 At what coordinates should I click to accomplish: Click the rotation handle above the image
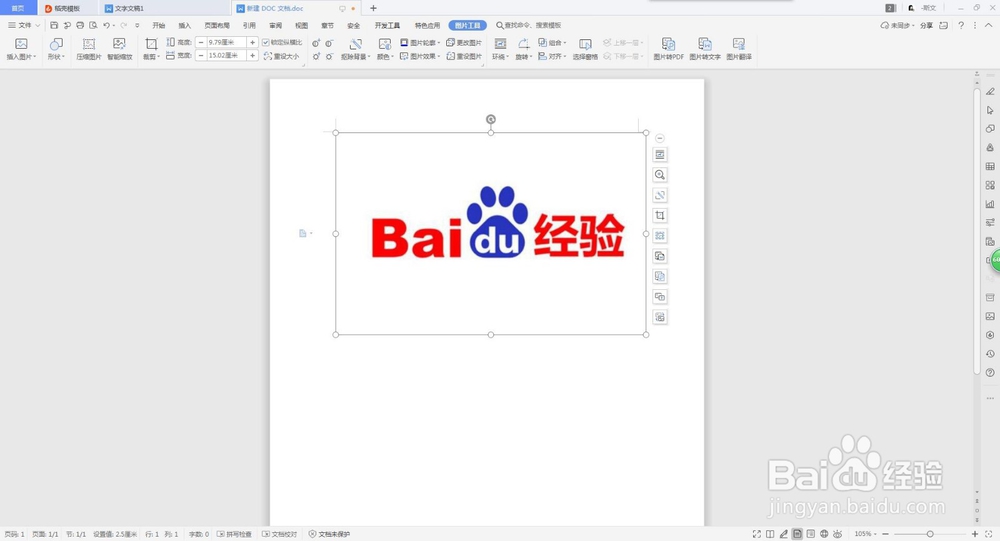[x=490, y=119]
